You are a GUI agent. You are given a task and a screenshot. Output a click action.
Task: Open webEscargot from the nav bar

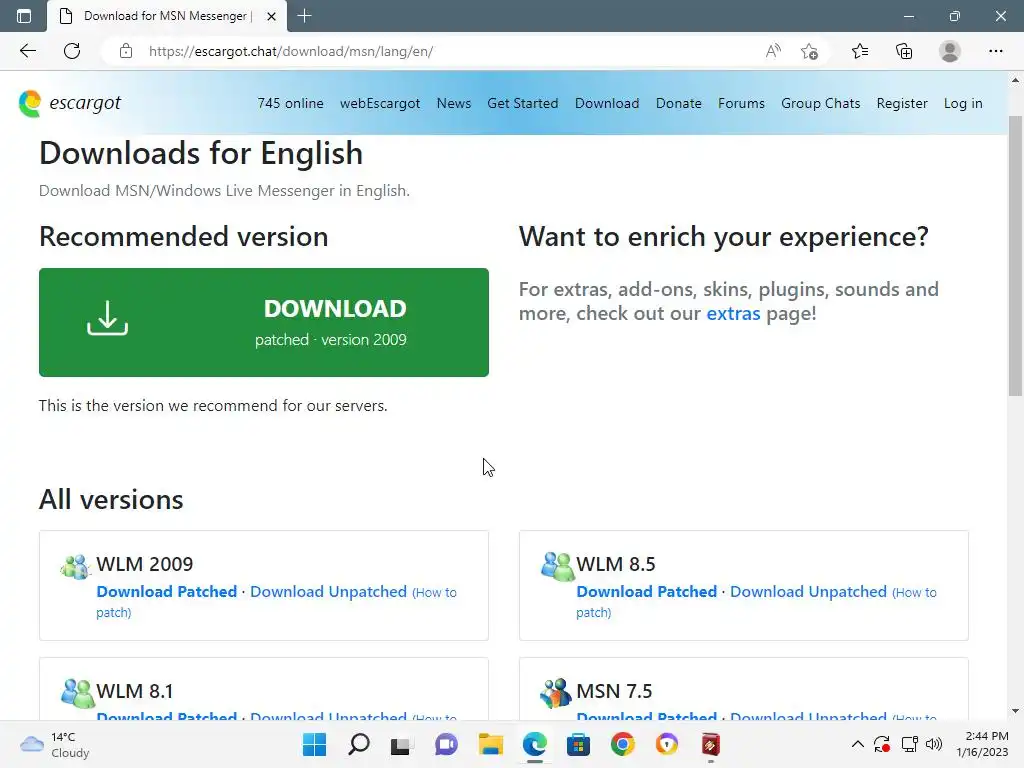coord(380,103)
